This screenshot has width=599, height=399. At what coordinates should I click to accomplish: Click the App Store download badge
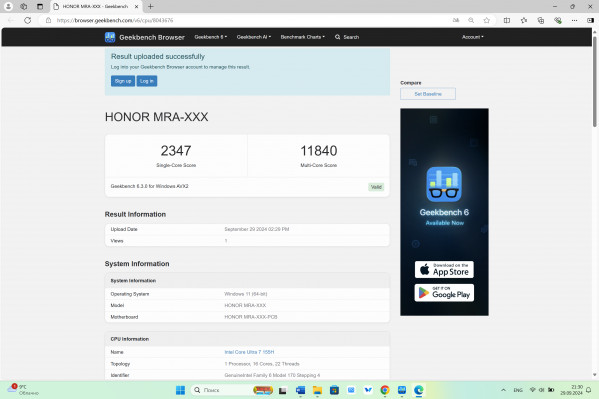444,269
